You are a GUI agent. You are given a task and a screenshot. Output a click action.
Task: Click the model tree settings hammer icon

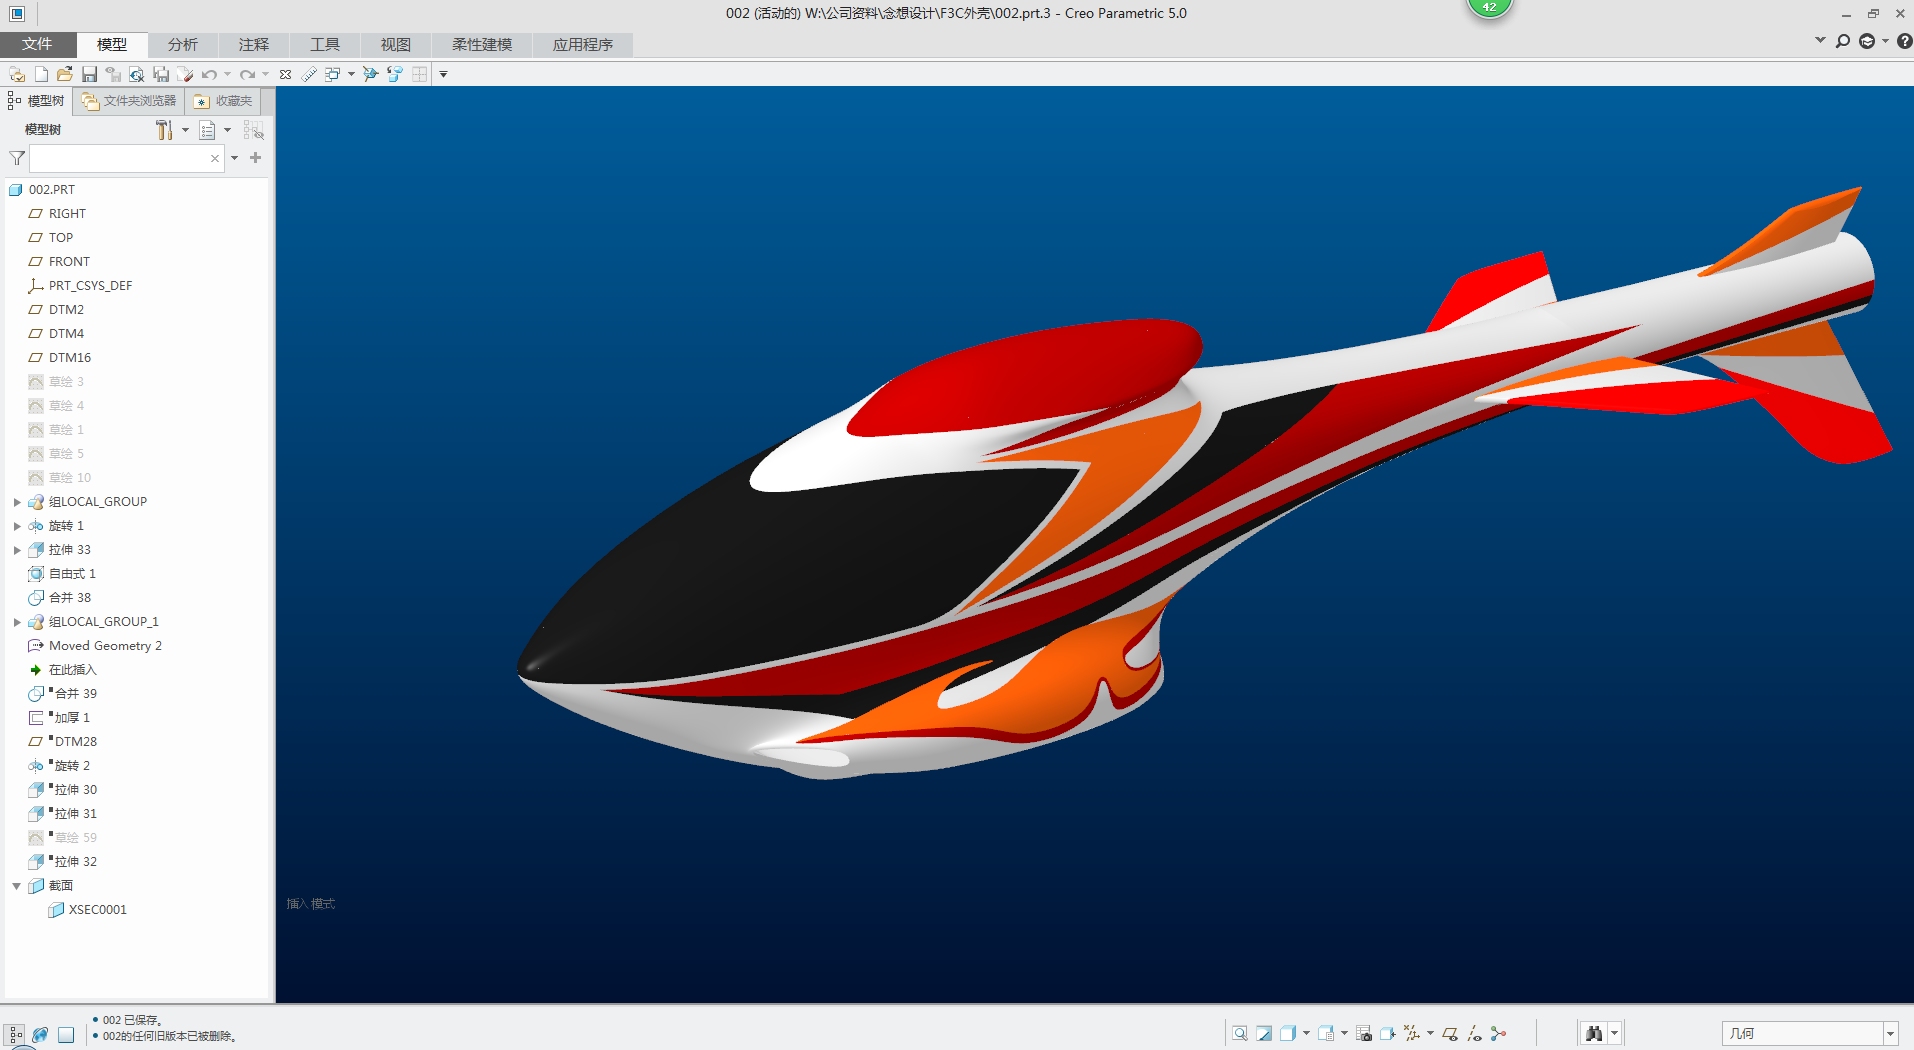(164, 130)
